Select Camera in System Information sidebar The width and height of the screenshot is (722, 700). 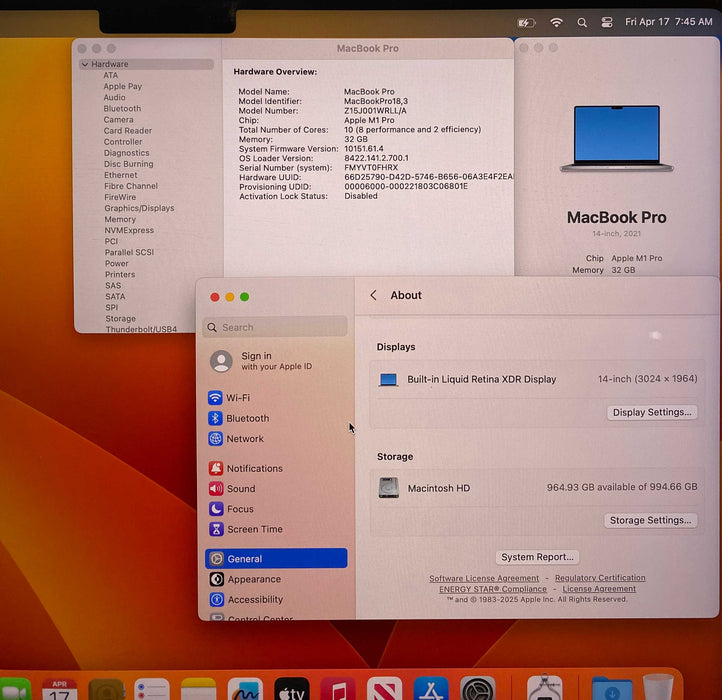(x=118, y=120)
